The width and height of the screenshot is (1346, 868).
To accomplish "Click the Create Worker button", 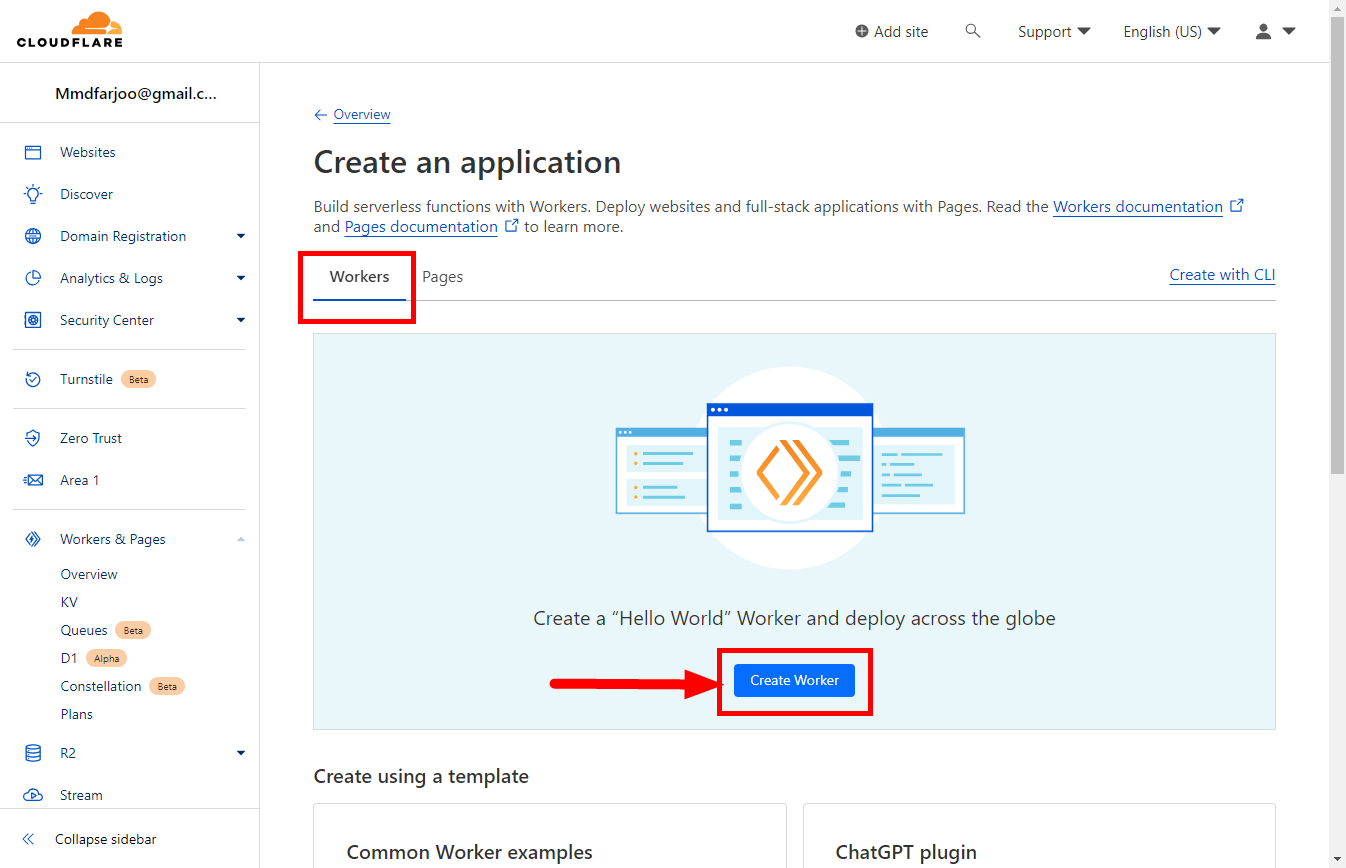I will point(795,680).
